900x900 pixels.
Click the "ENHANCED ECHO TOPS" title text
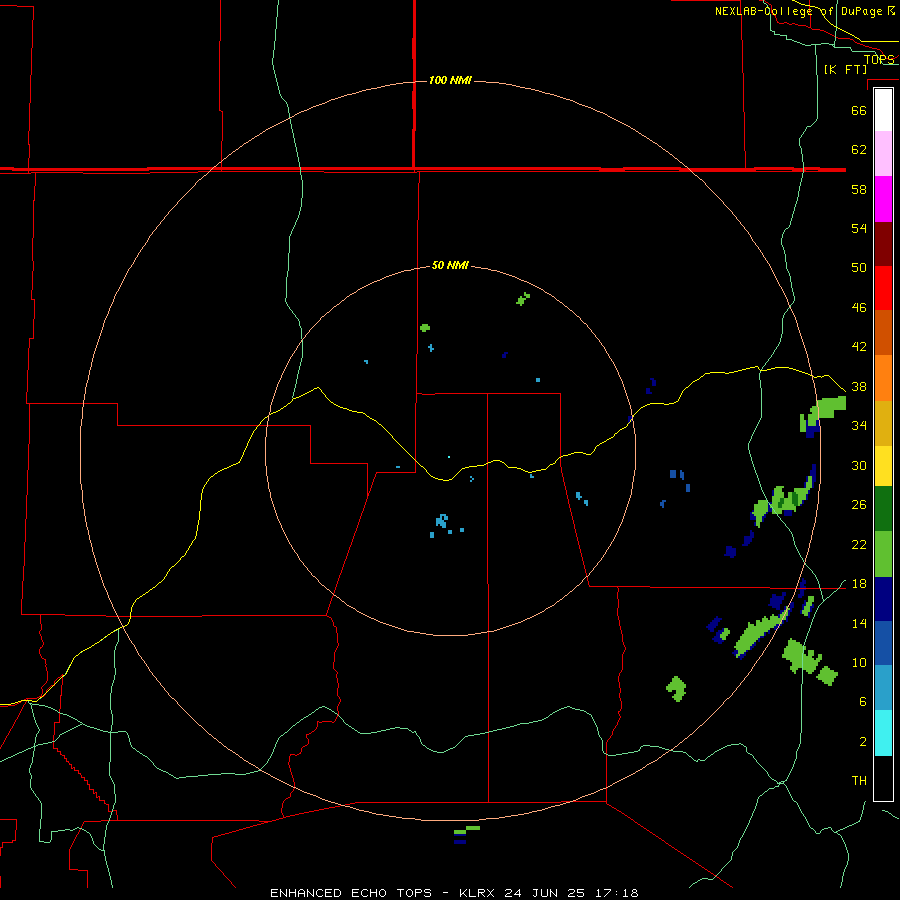click(x=351, y=893)
